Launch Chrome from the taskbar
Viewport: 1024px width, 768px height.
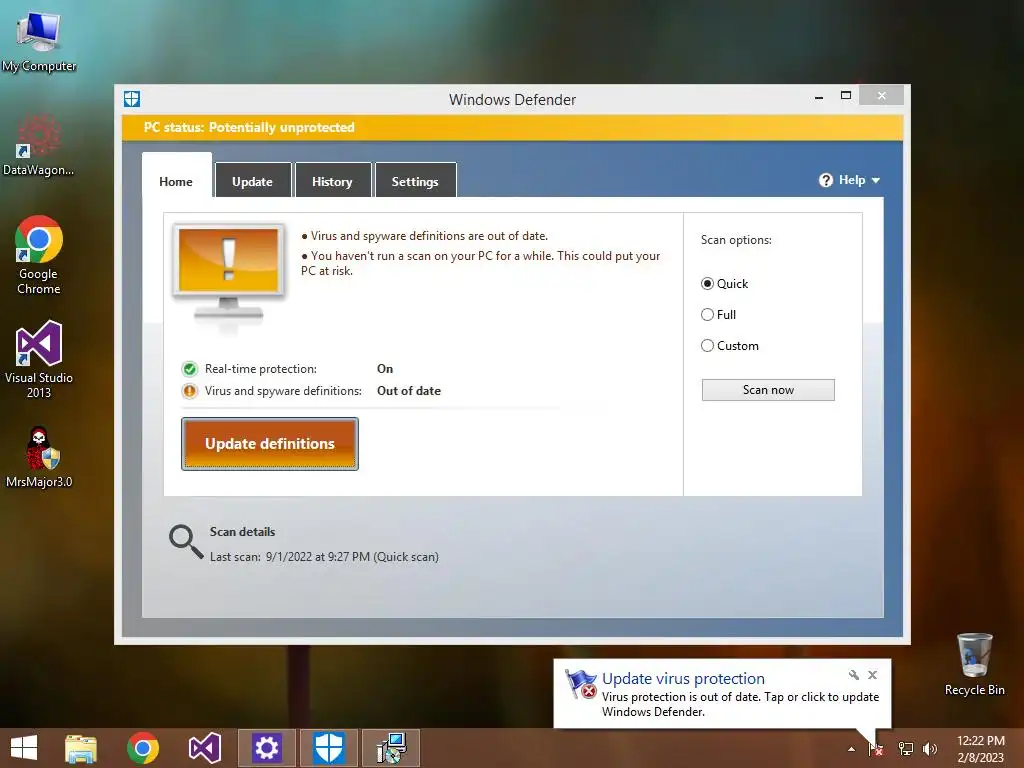(x=143, y=748)
